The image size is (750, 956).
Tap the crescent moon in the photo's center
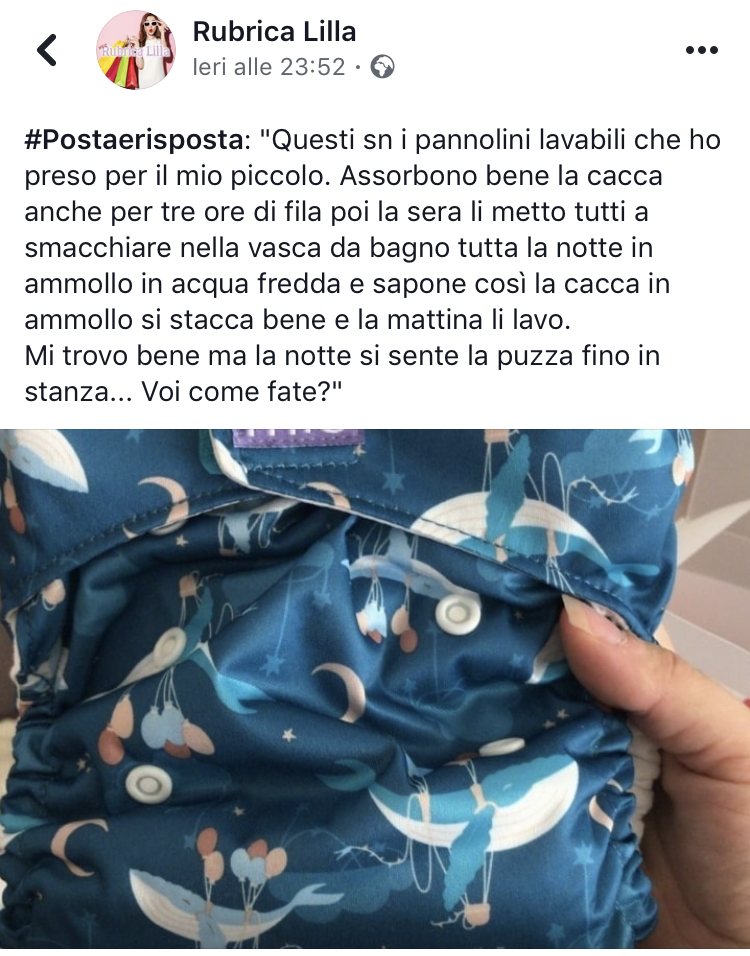click(x=338, y=691)
